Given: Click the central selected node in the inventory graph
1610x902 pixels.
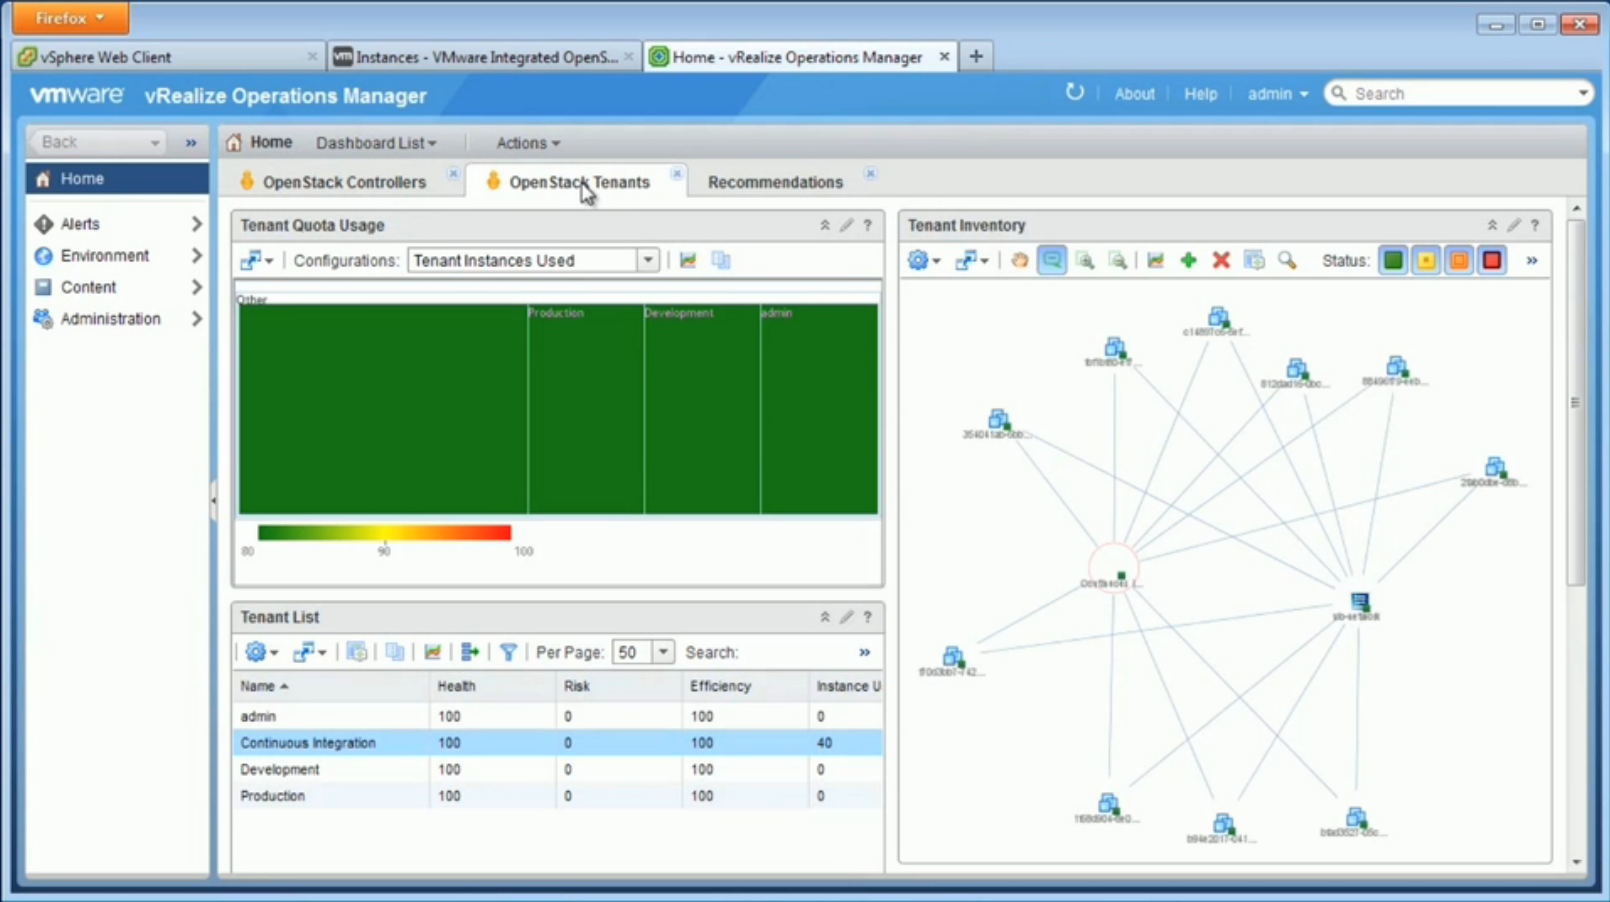Looking at the screenshot, I should (x=1113, y=568).
